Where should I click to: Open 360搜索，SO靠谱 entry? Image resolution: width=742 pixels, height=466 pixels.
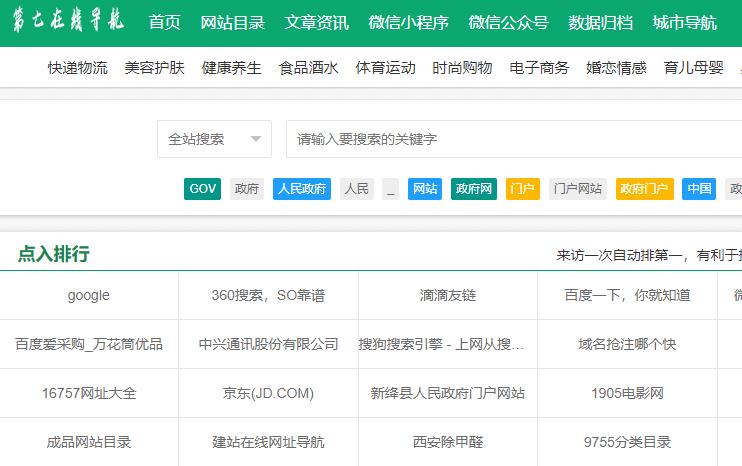(268, 295)
